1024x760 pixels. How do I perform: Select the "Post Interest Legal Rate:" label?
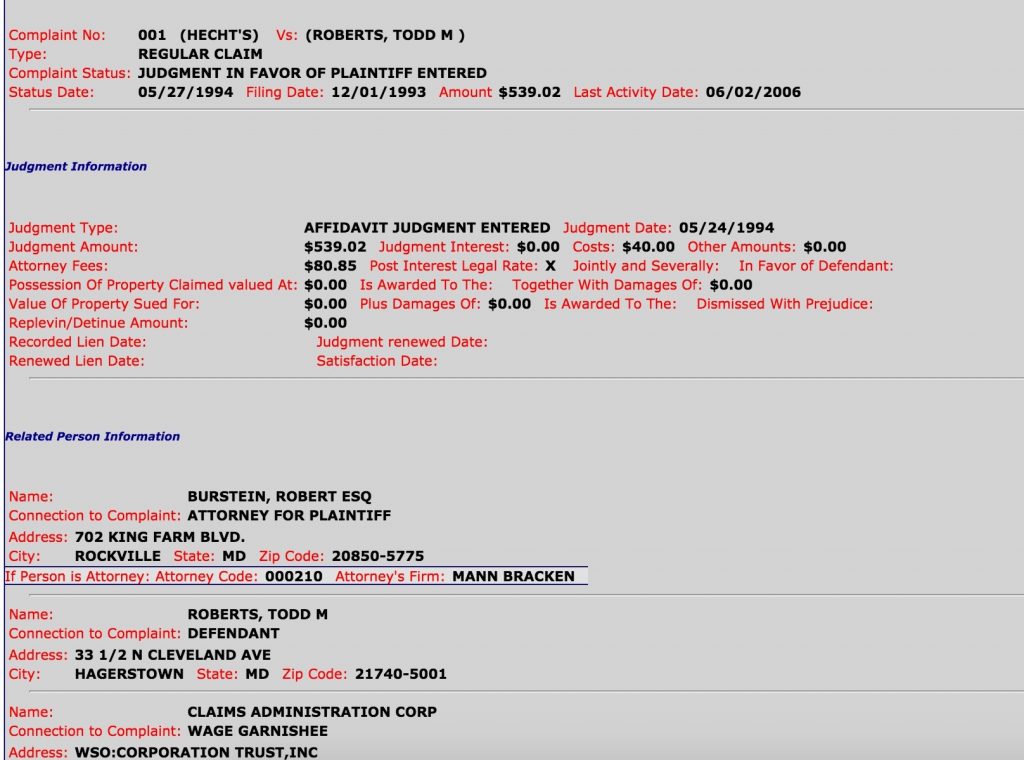[454, 266]
